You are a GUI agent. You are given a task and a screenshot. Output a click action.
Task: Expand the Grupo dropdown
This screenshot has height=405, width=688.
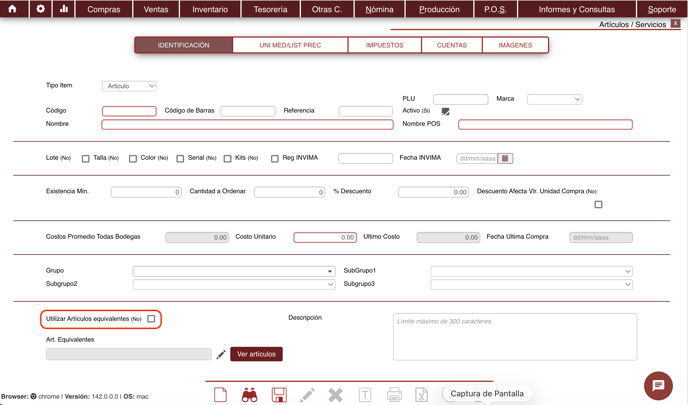234,271
